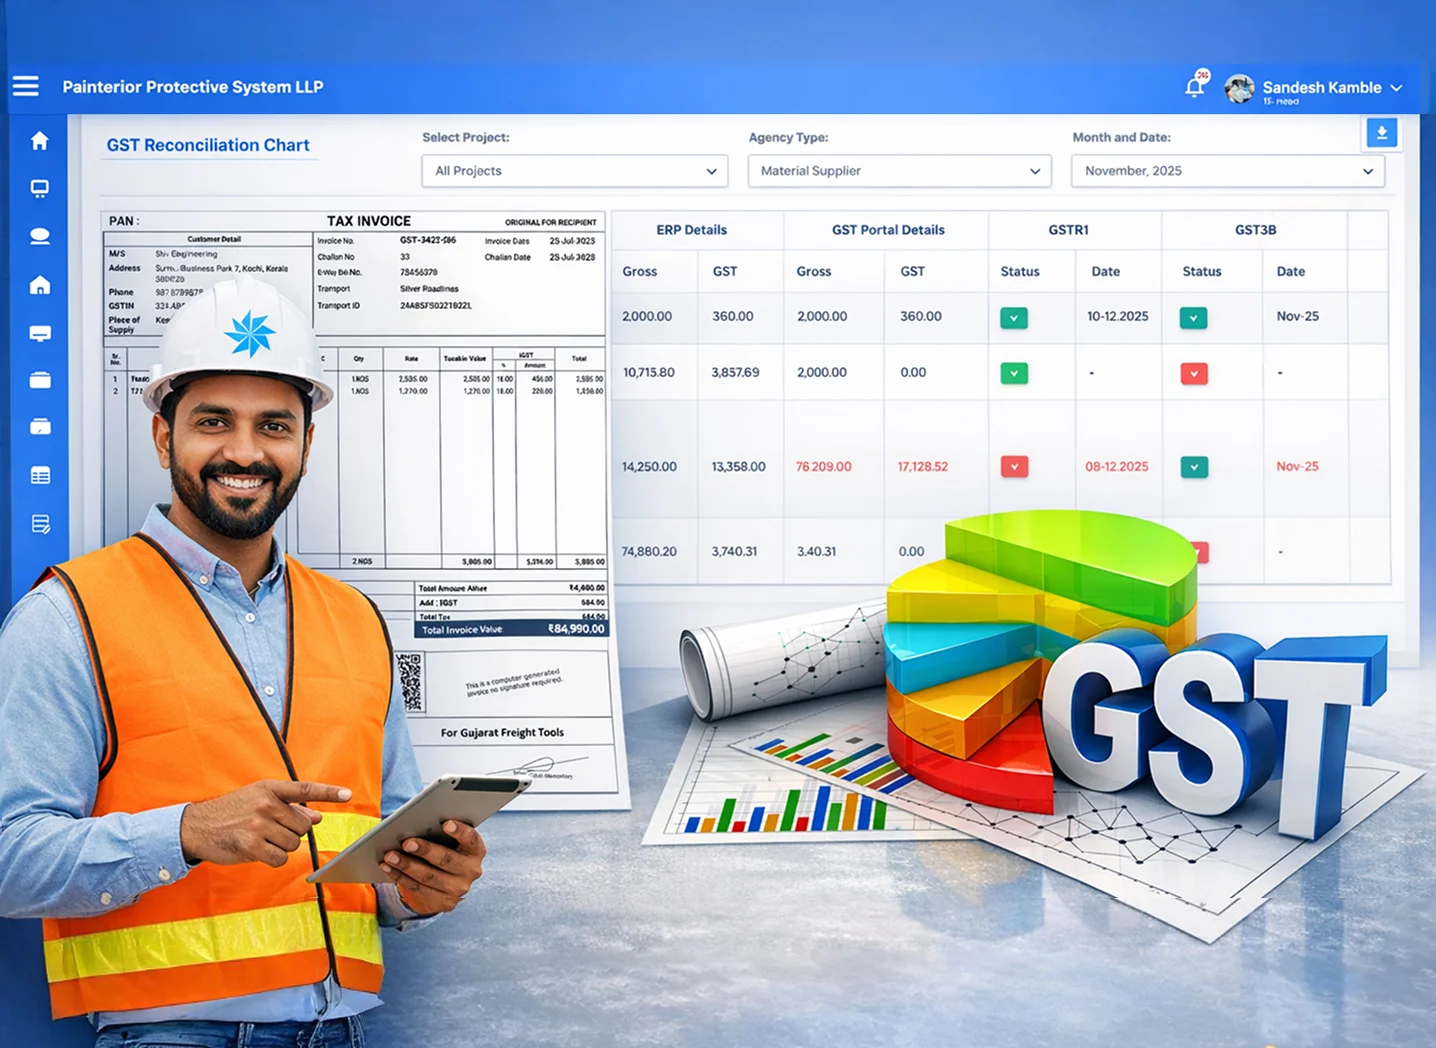Viewport: 1436px width, 1048px height.
Task: Click the sidebar briefcase icon
Action: coord(40,380)
